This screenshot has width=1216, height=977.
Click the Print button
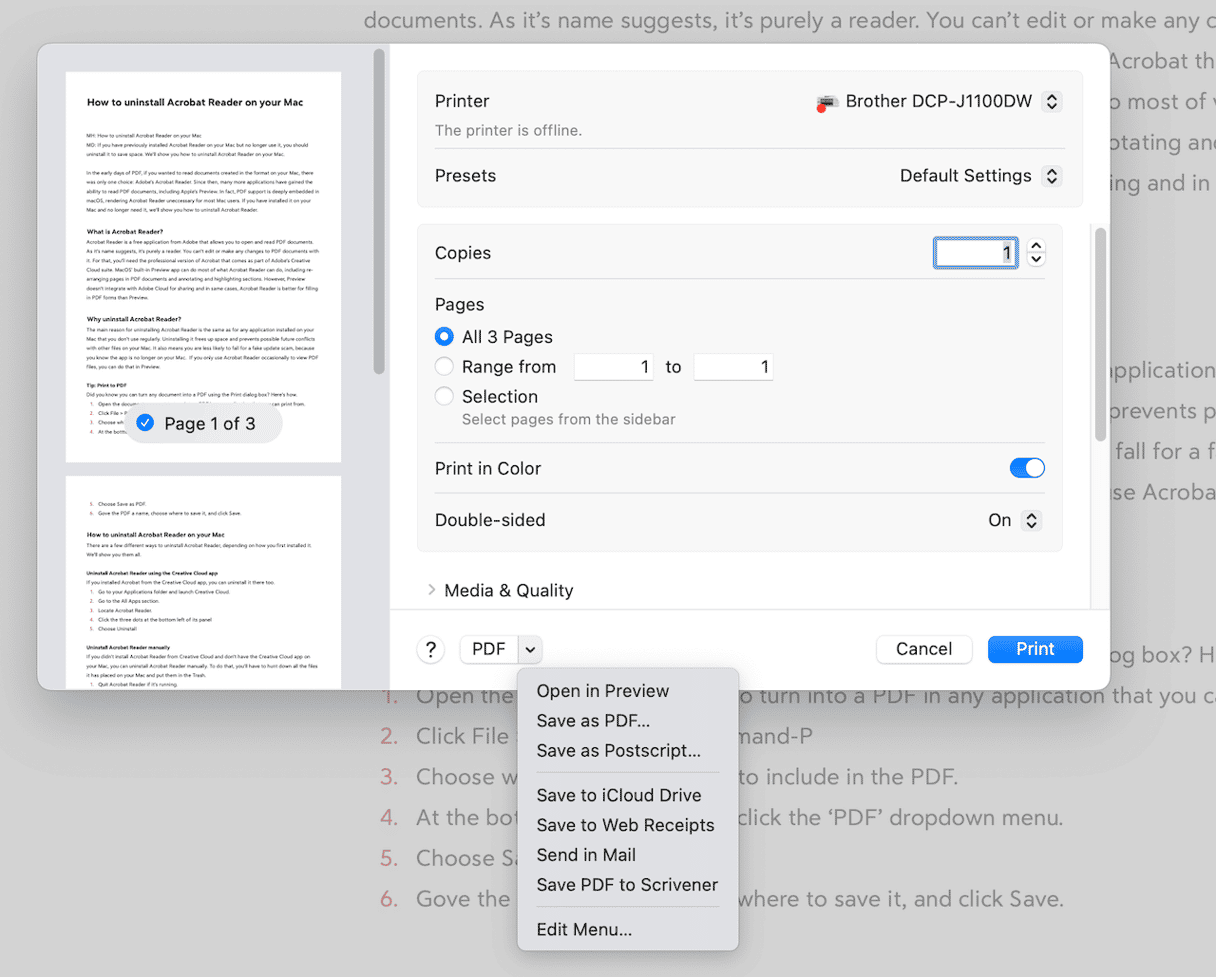click(x=1035, y=649)
